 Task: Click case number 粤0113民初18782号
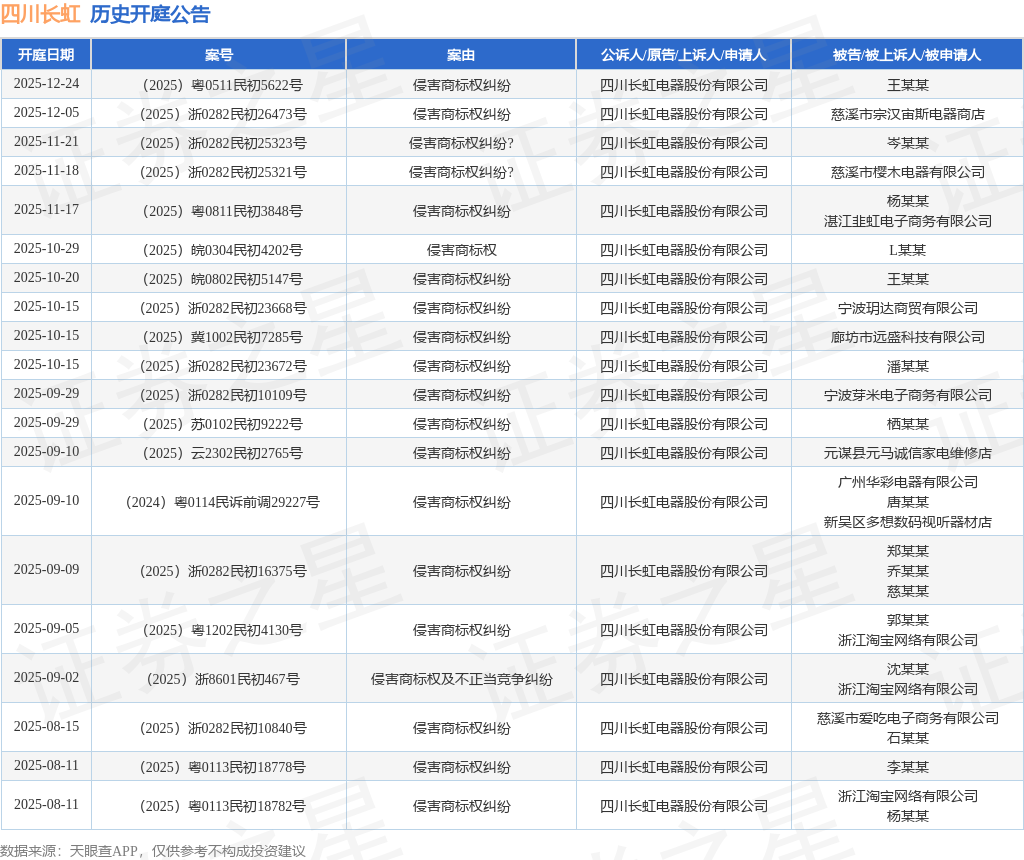pyautogui.click(x=223, y=806)
